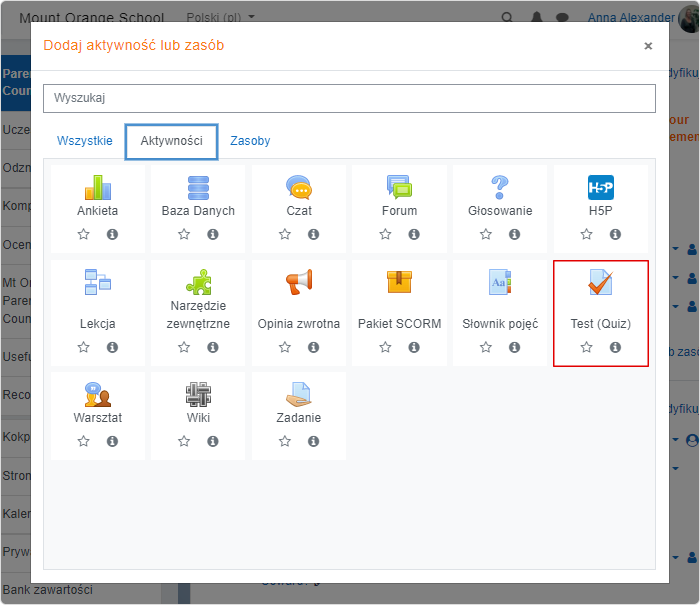Show info for Czat
The height and width of the screenshot is (605, 700).
tap(313, 234)
